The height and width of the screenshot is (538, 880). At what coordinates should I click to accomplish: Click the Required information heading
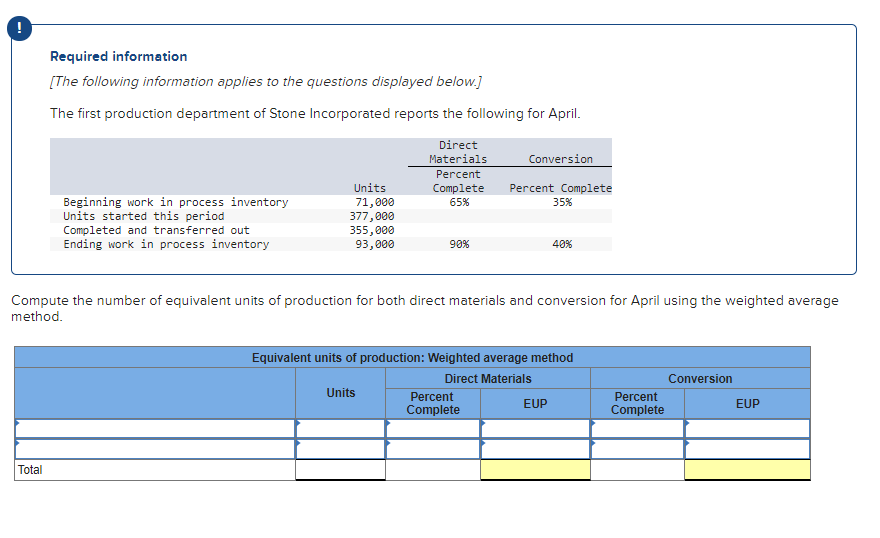pos(118,57)
